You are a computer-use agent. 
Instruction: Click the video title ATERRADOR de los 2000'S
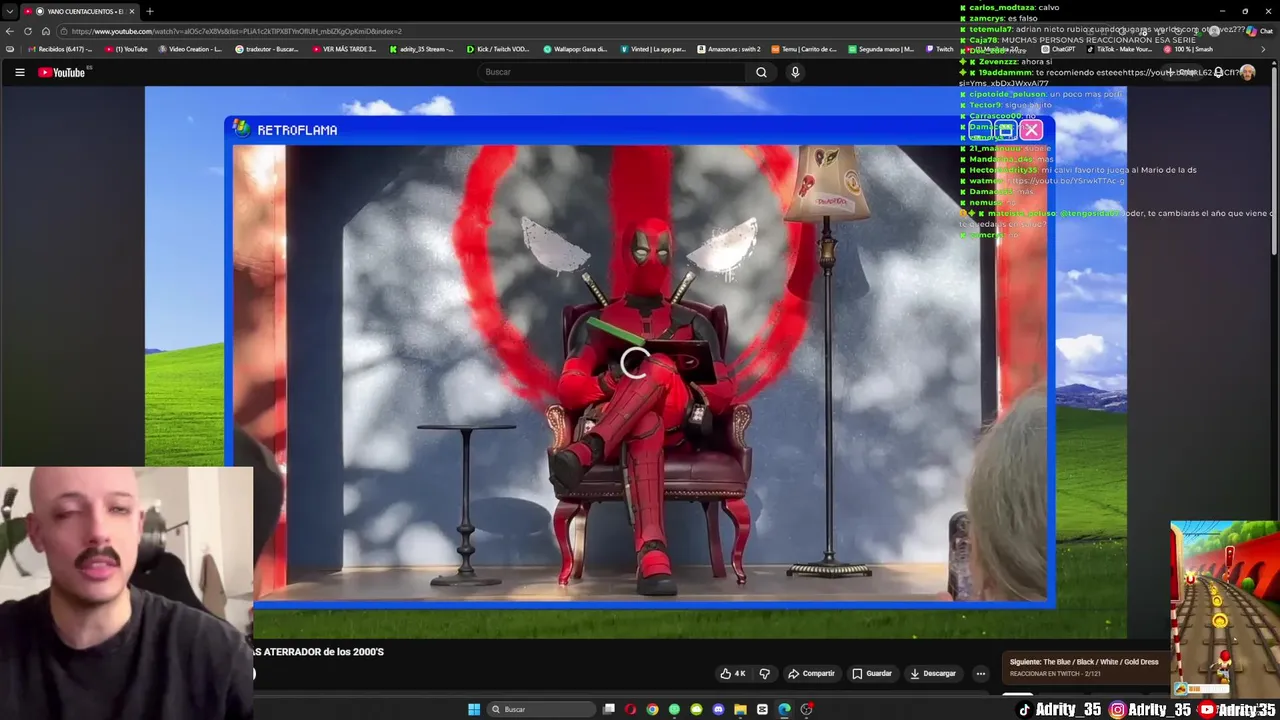pos(319,652)
